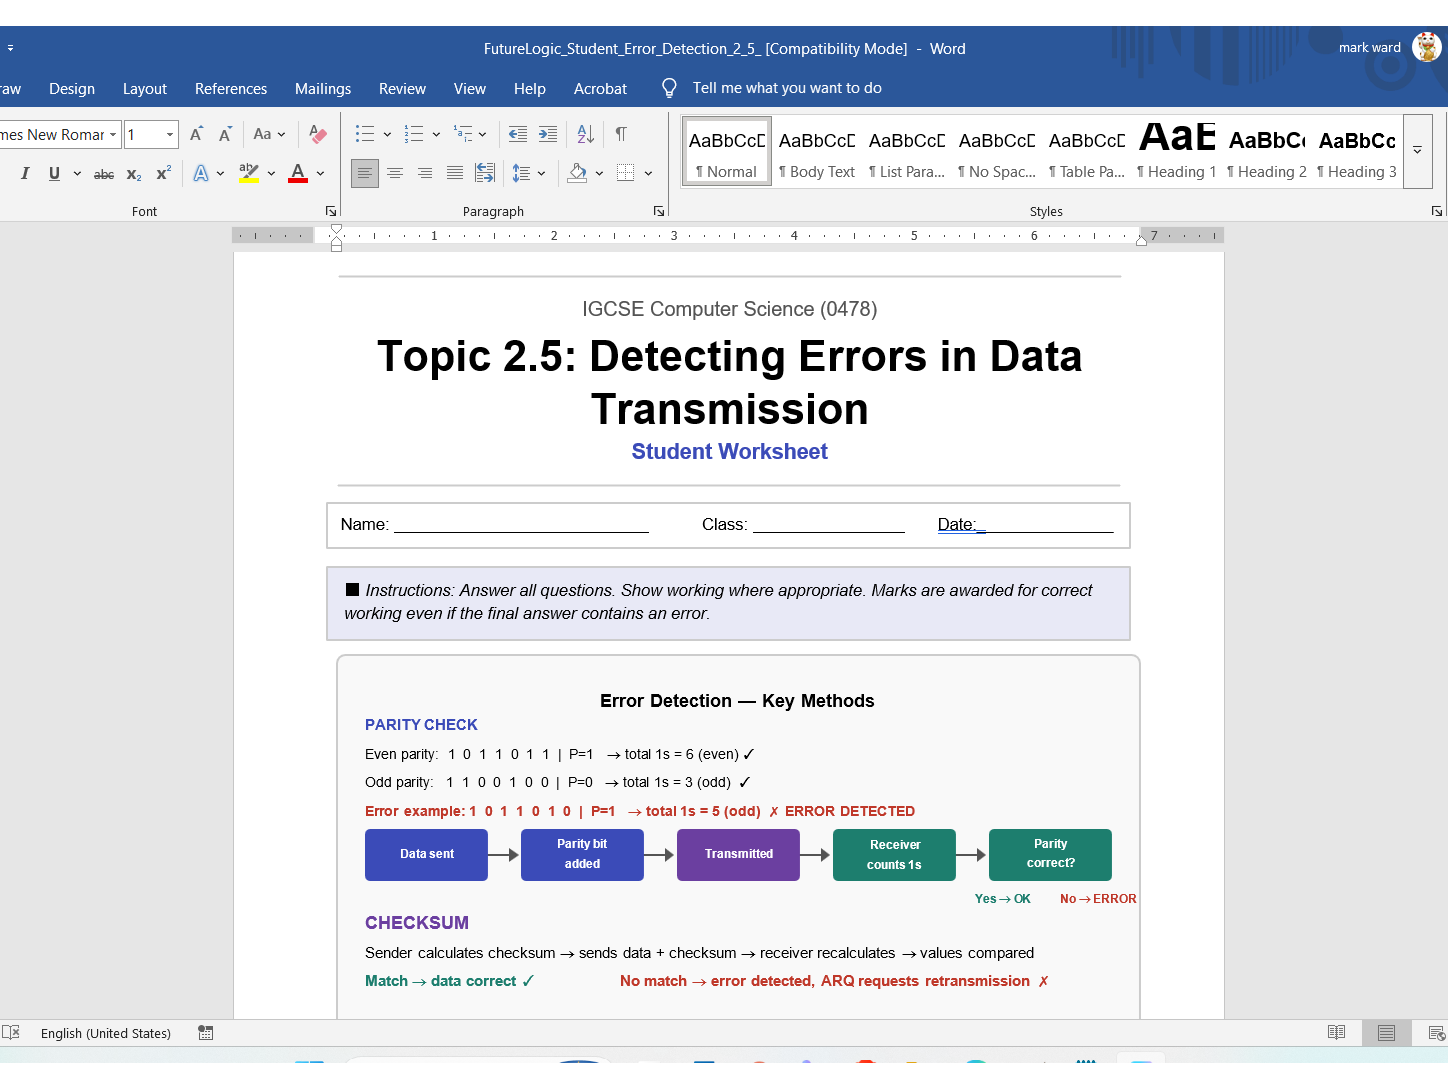Viewport: 1448px width, 1086px height.
Task: Toggle strikethrough formatting
Action: [104, 173]
